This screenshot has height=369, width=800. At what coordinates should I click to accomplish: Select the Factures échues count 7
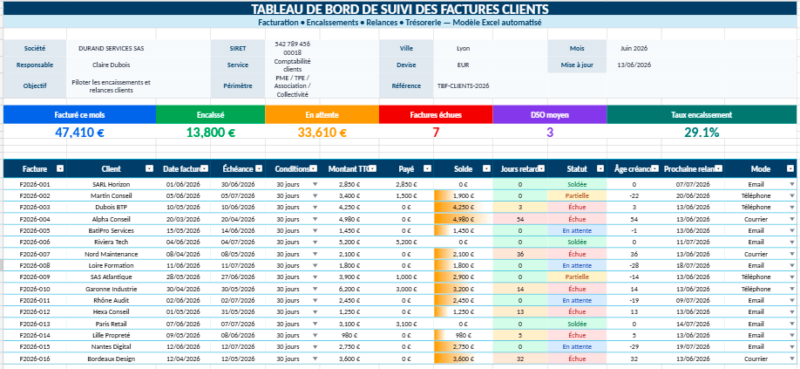point(436,133)
